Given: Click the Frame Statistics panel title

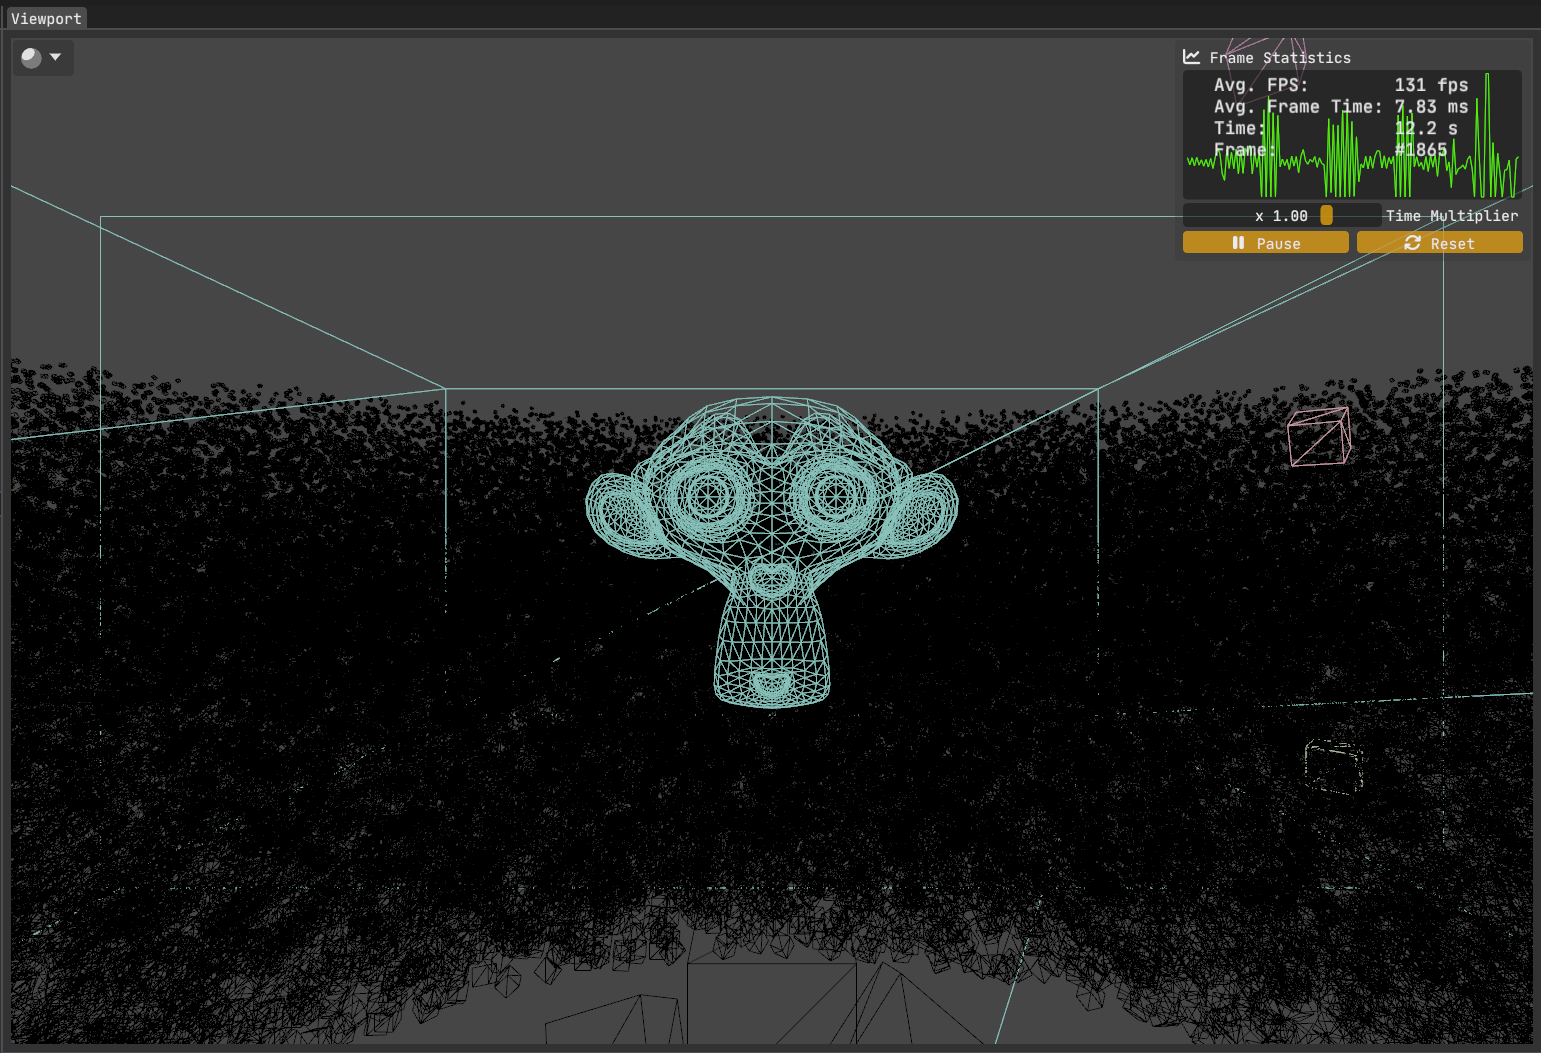Looking at the screenshot, I should [1279, 58].
